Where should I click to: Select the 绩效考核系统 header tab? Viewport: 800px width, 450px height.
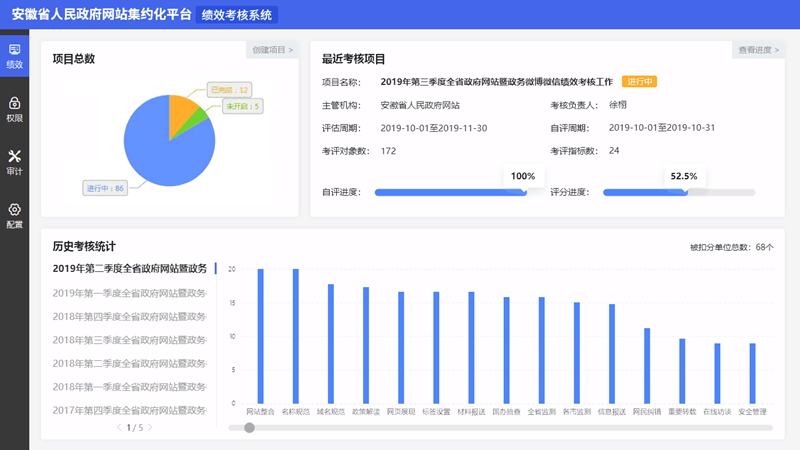[237, 15]
